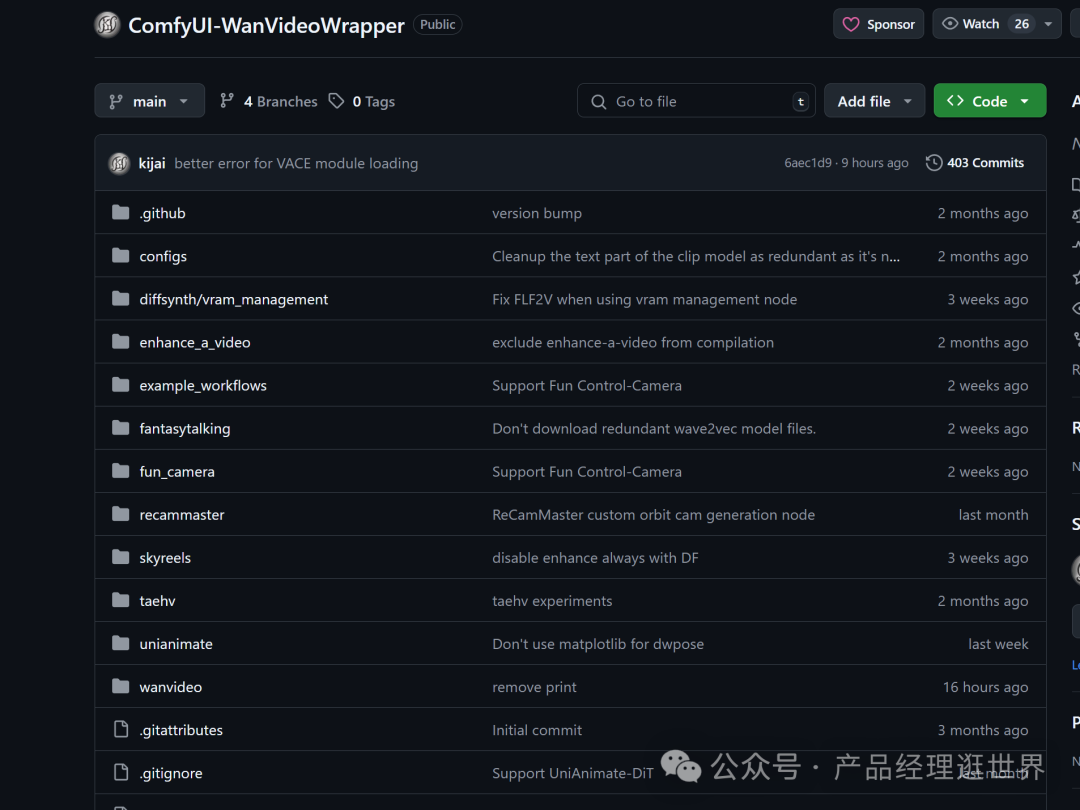Open the enhance_a_video folder
This screenshot has width=1080, height=810.
click(195, 342)
